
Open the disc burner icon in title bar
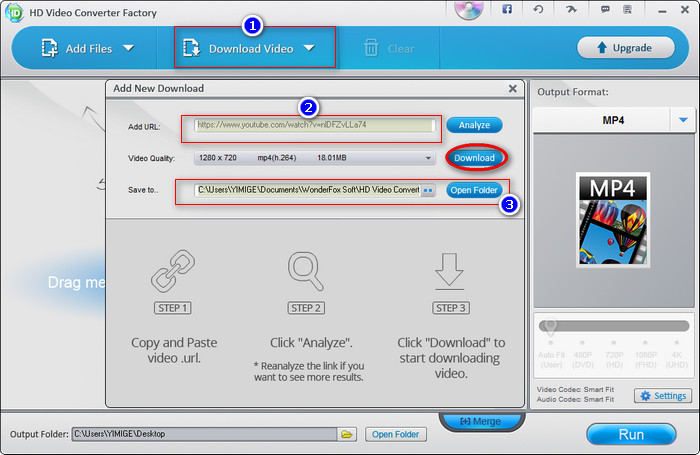469,10
